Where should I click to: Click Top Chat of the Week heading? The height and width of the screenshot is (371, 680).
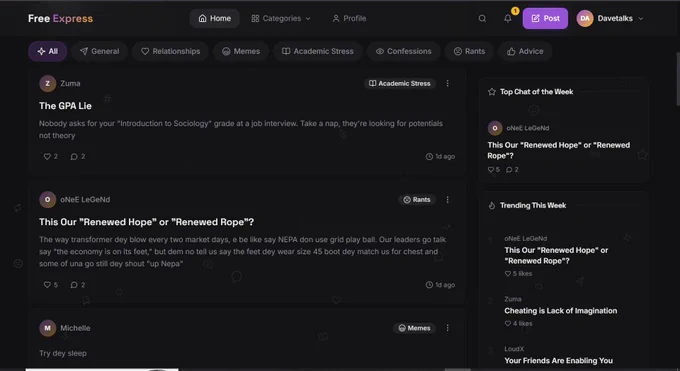[x=536, y=92]
